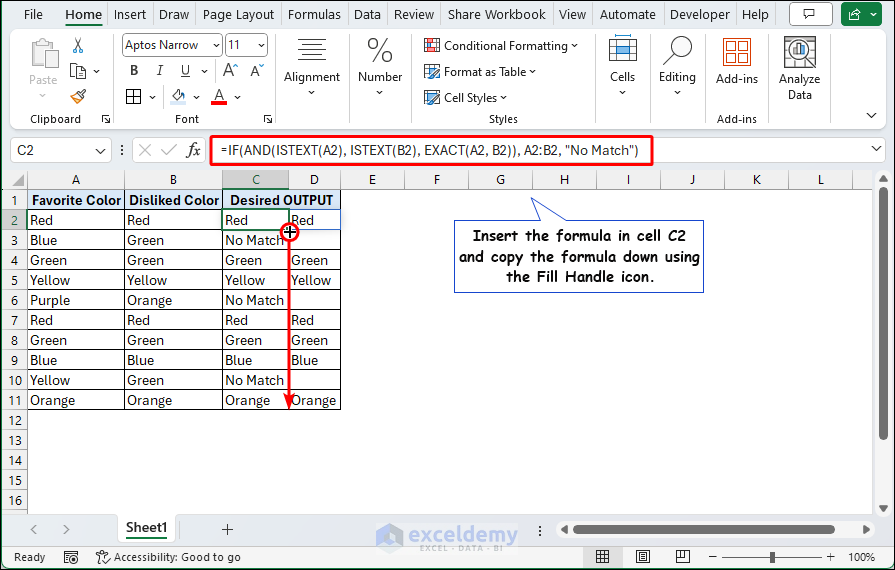Click the vertical scrollbar thumb

click(884, 314)
